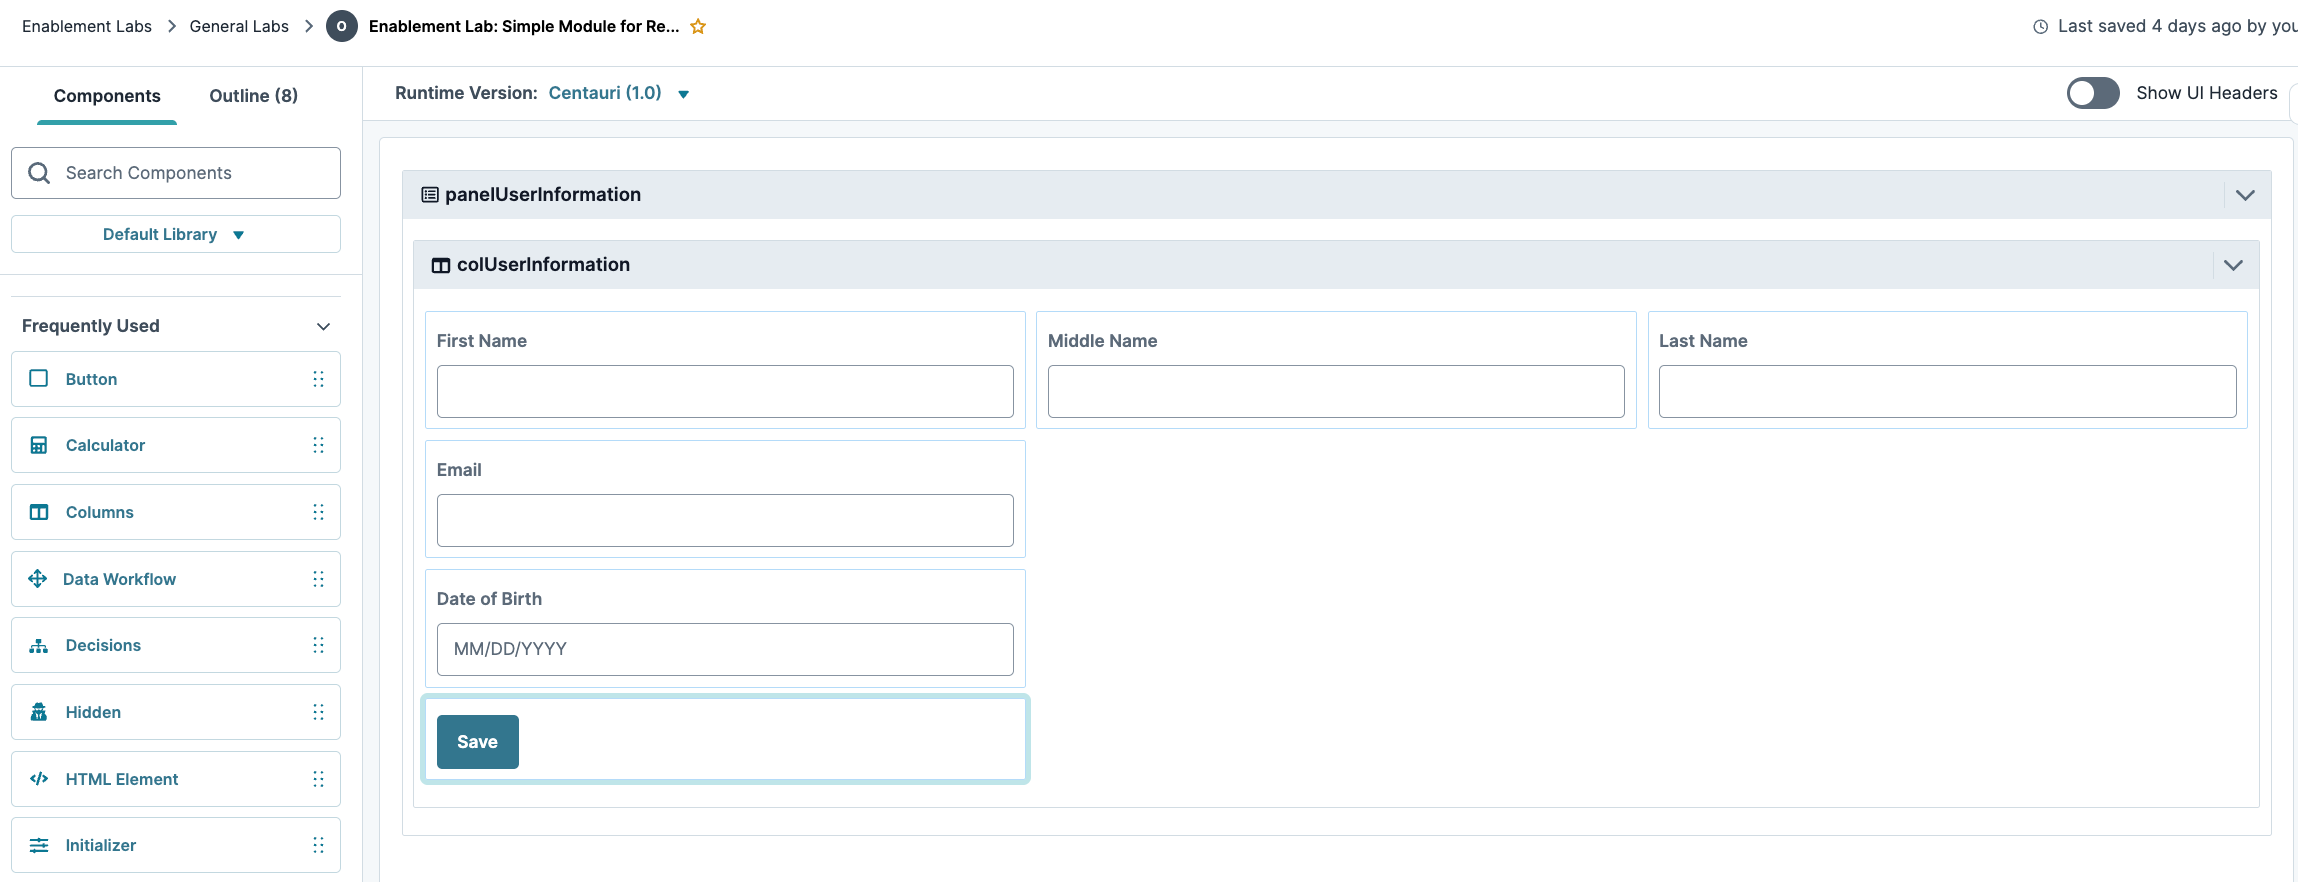Click the favorite star icon beside module title
Image resolution: width=2302 pixels, height=882 pixels.
[x=698, y=27]
